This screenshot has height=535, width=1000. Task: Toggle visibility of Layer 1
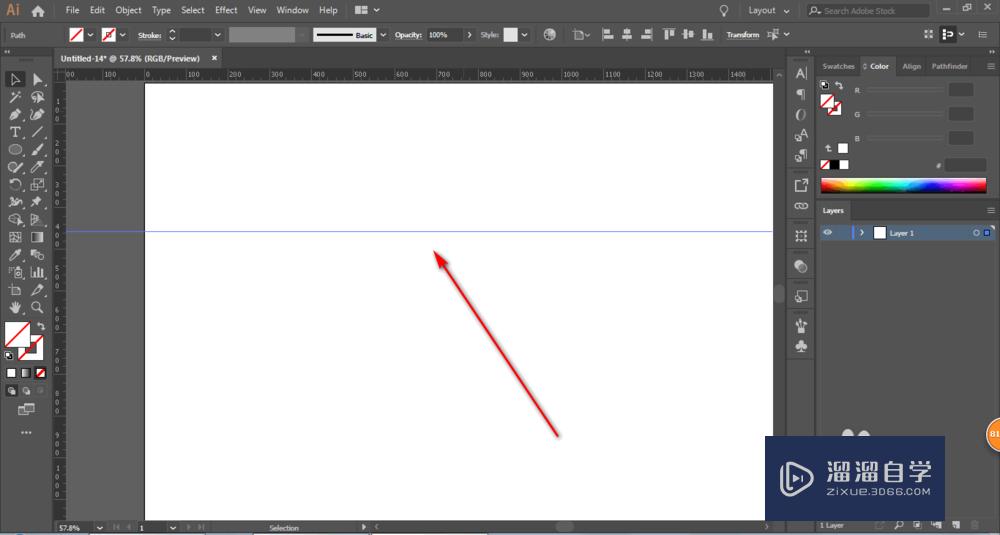(x=827, y=233)
